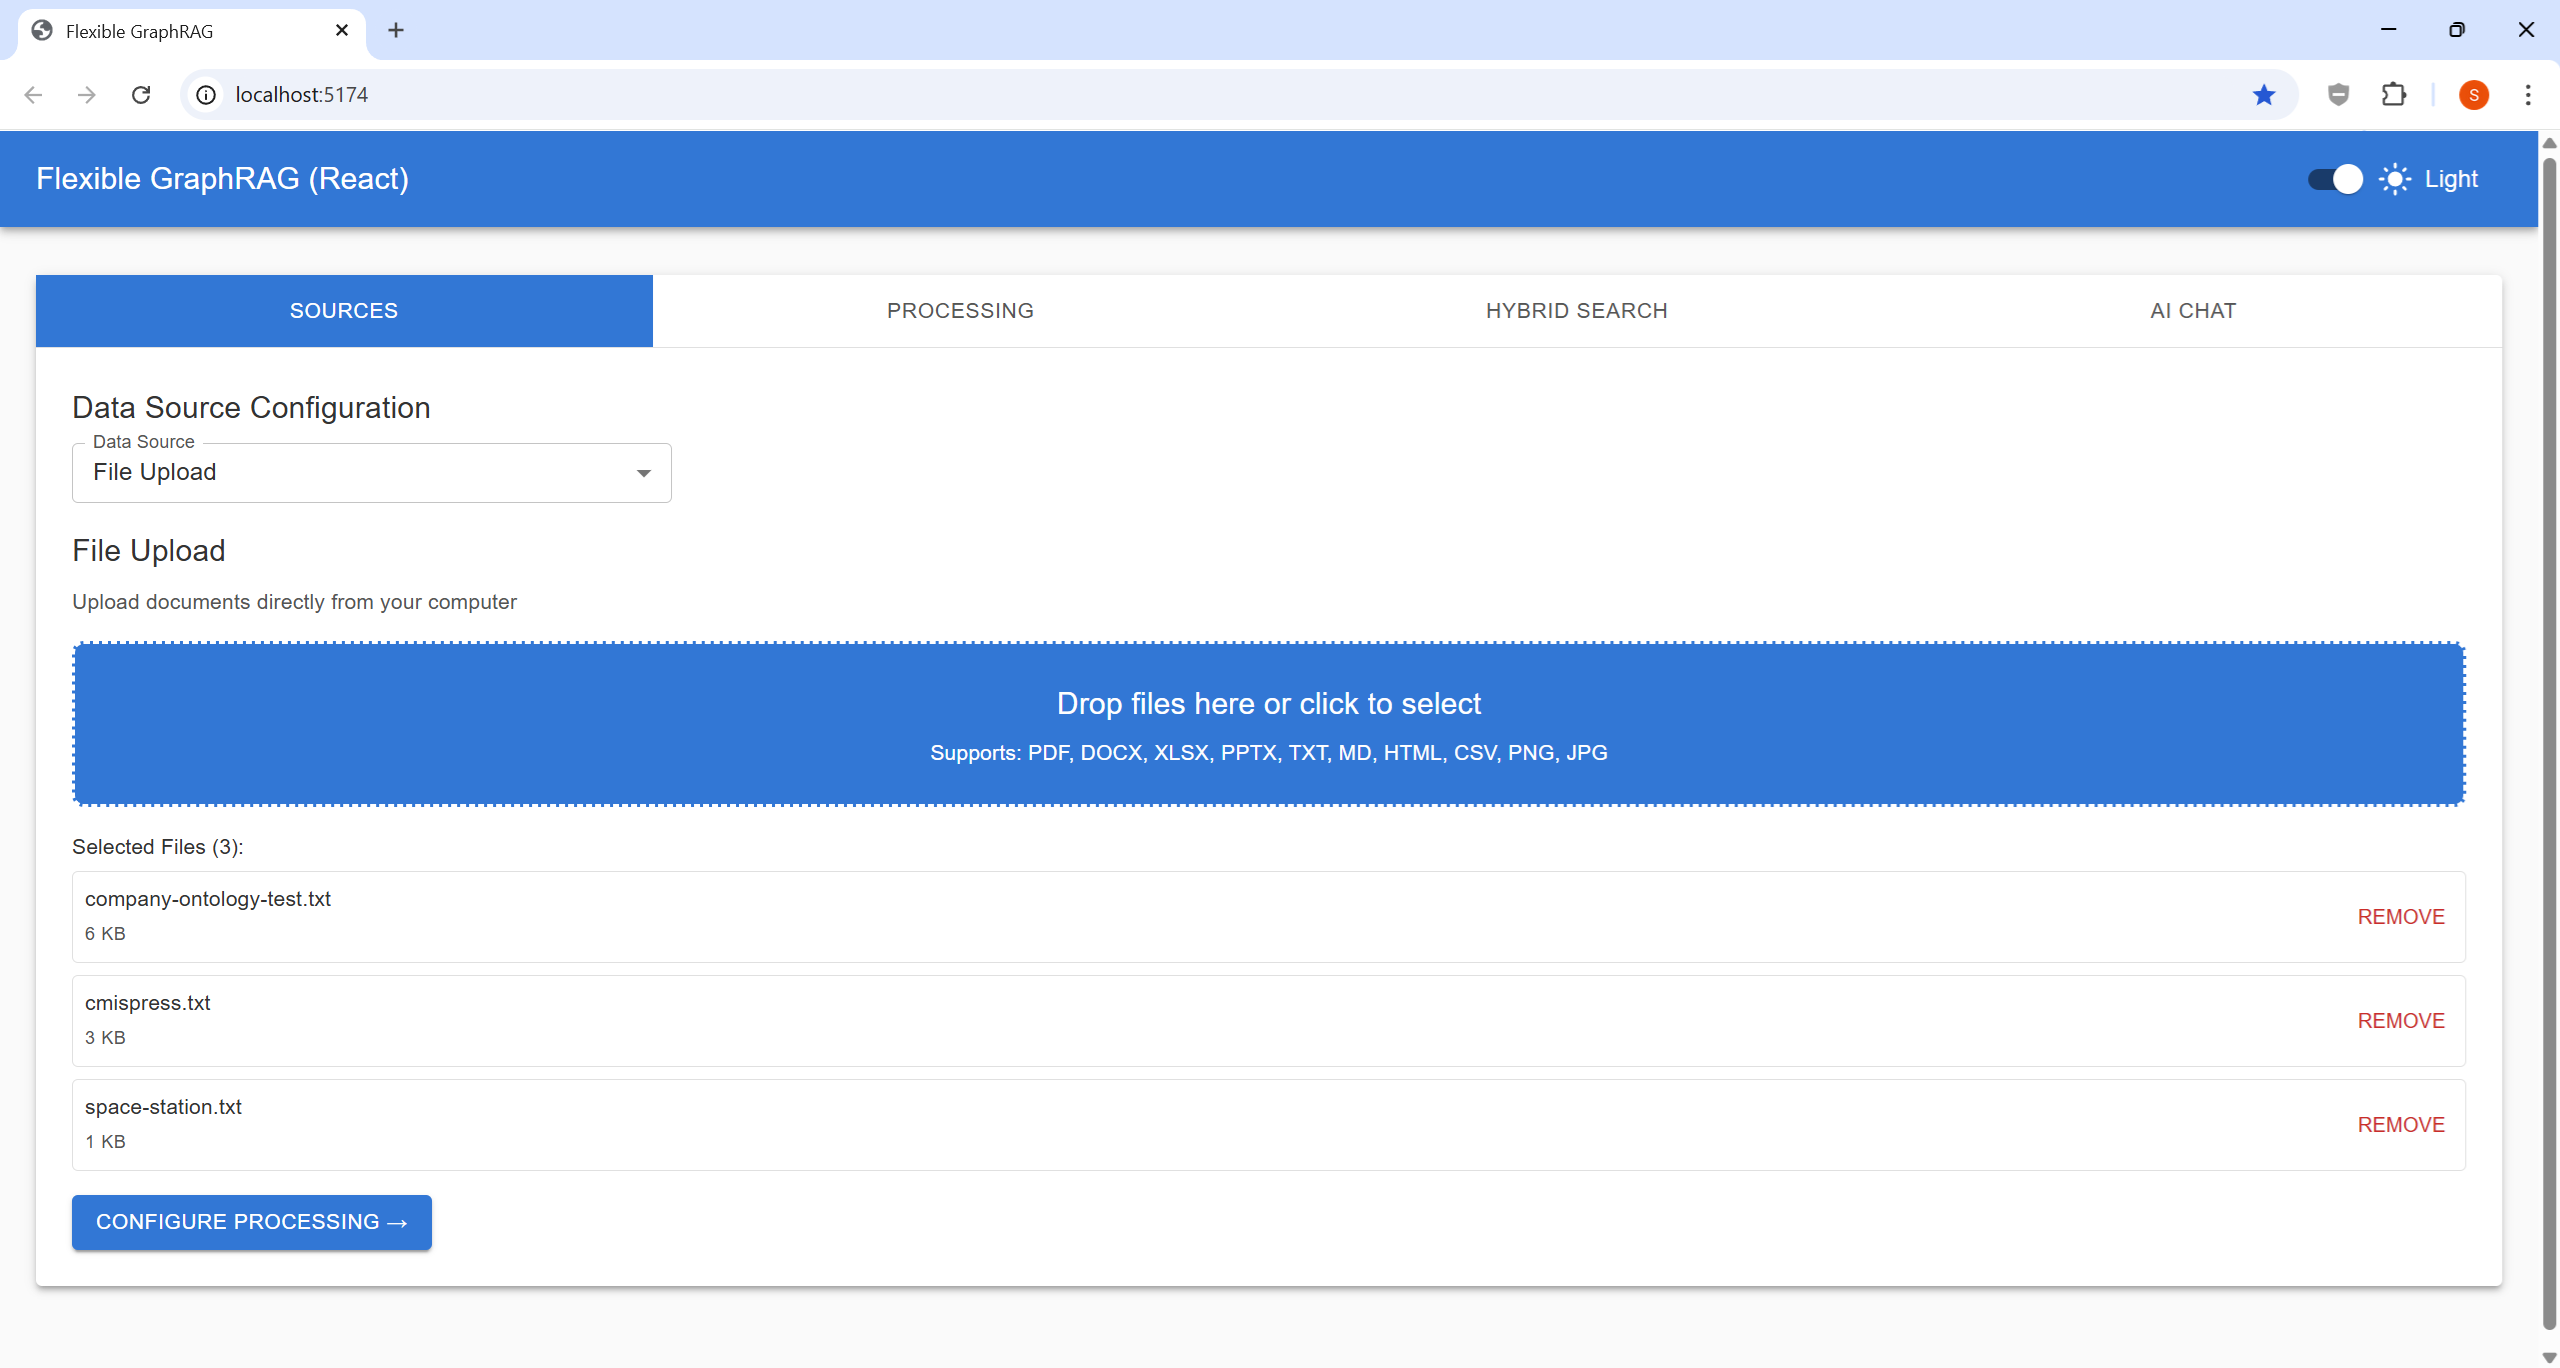Viewport: 2560px width, 1368px height.
Task: Toggle the Light theme switch
Action: [x=2335, y=179]
